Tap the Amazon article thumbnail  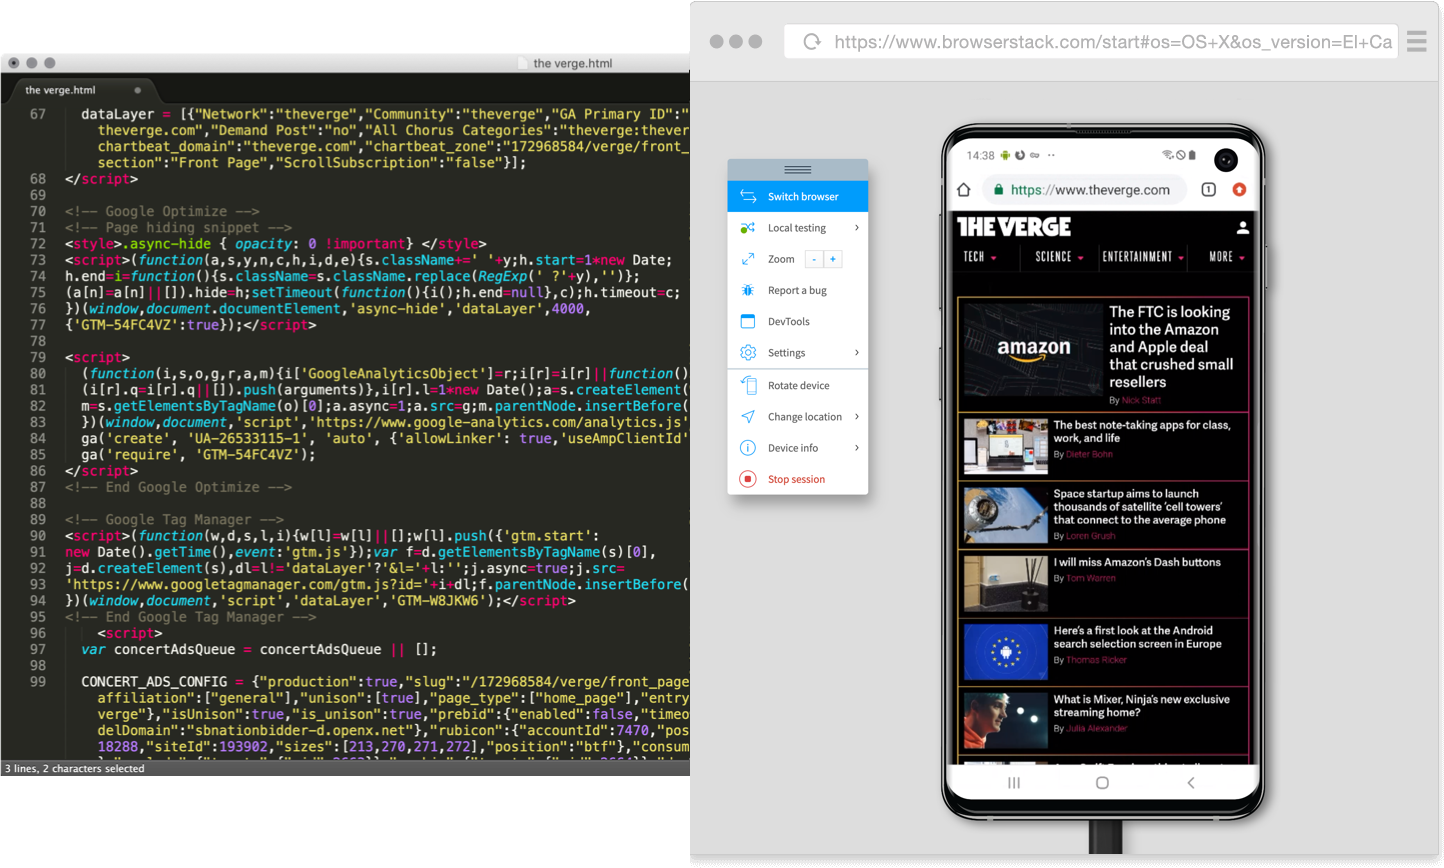pos(1032,350)
